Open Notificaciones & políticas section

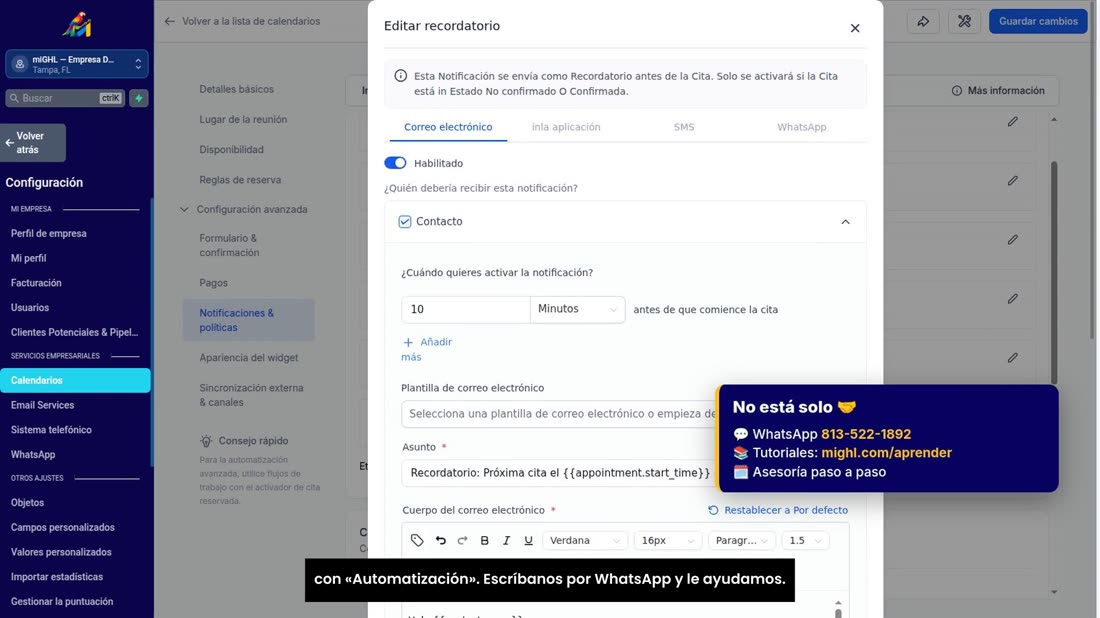tap(249, 320)
